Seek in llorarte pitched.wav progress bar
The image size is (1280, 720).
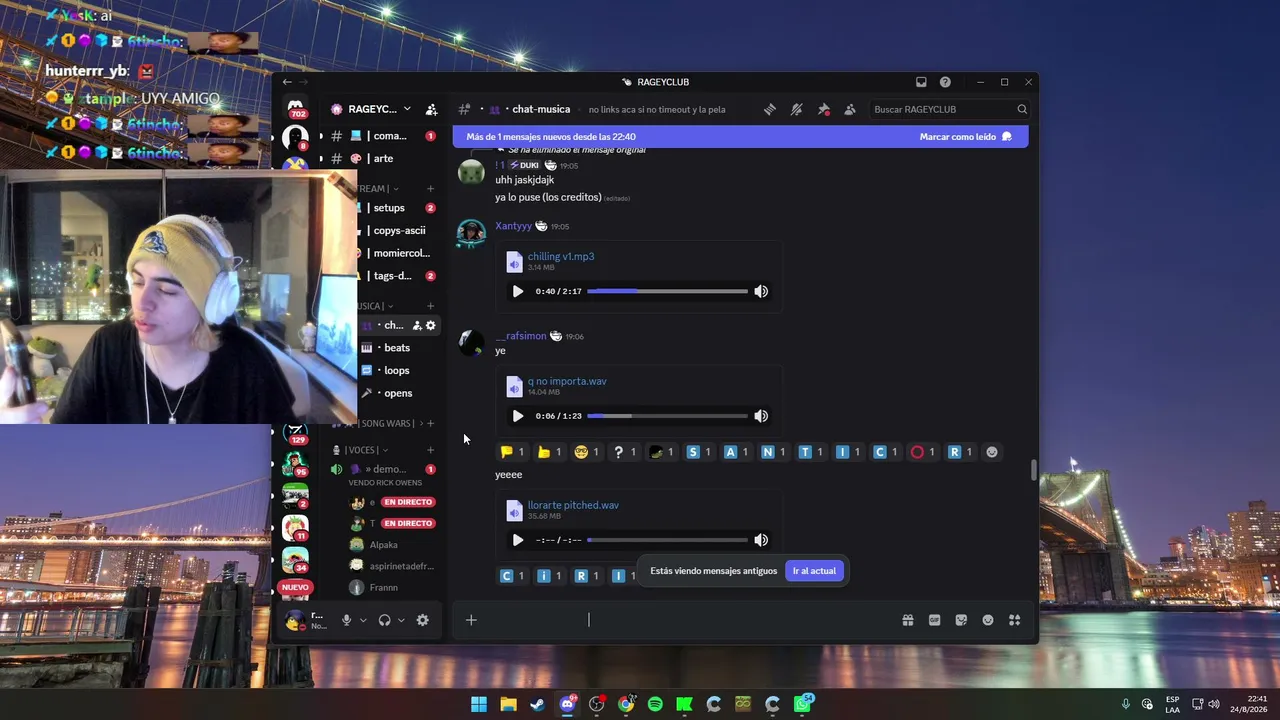[x=667, y=540]
